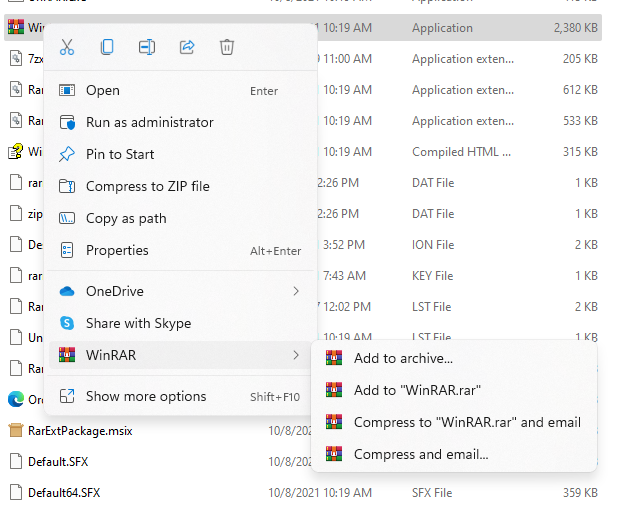Select Show more options
This screenshot has height=514, width=618.
[181, 397]
